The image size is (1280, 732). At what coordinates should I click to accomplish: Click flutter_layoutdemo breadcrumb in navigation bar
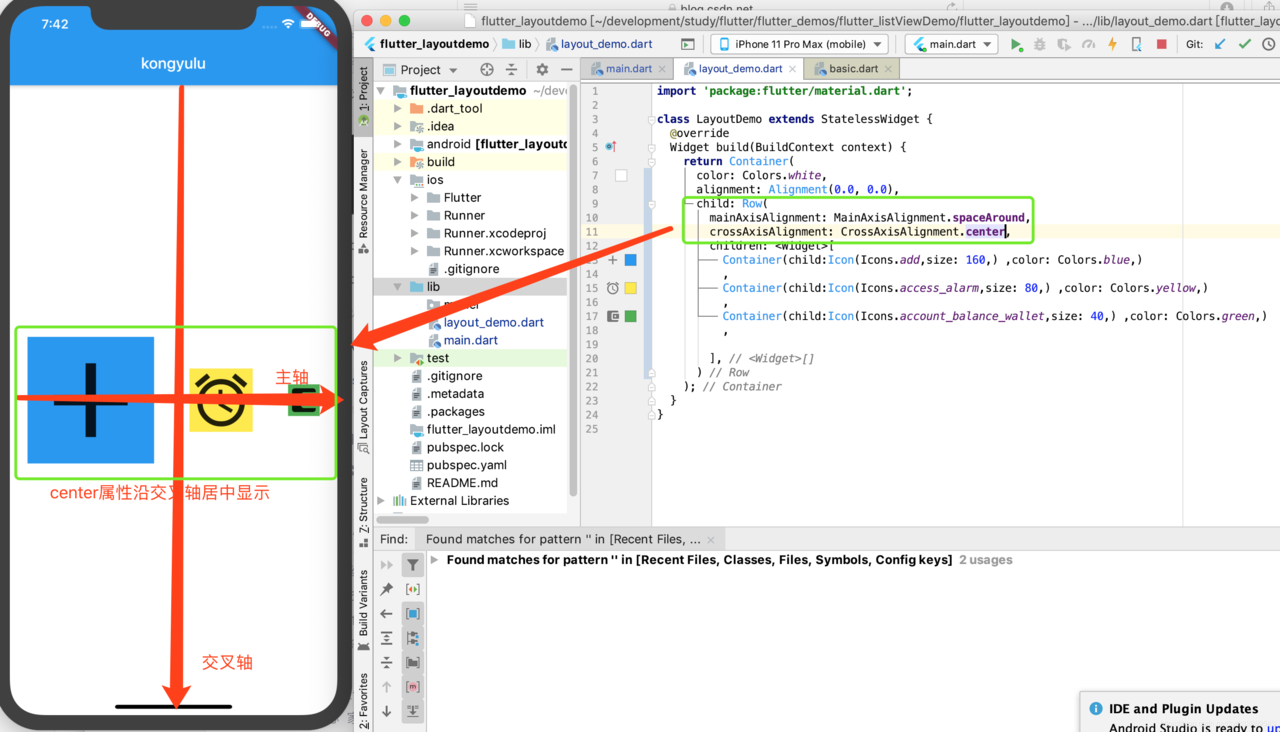pyautogui.click(x=427, y=44)
